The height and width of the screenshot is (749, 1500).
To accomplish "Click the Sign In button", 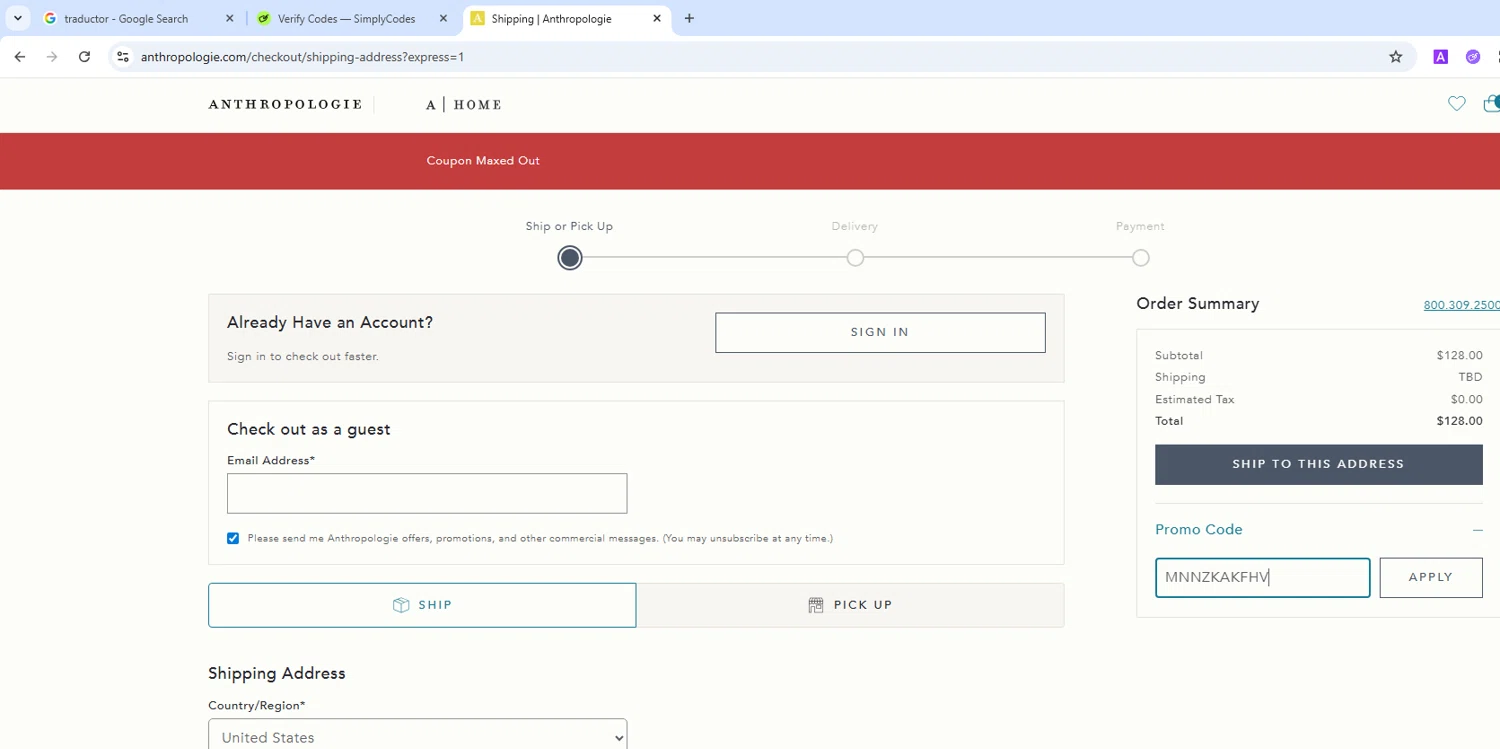I will point(880,332).
